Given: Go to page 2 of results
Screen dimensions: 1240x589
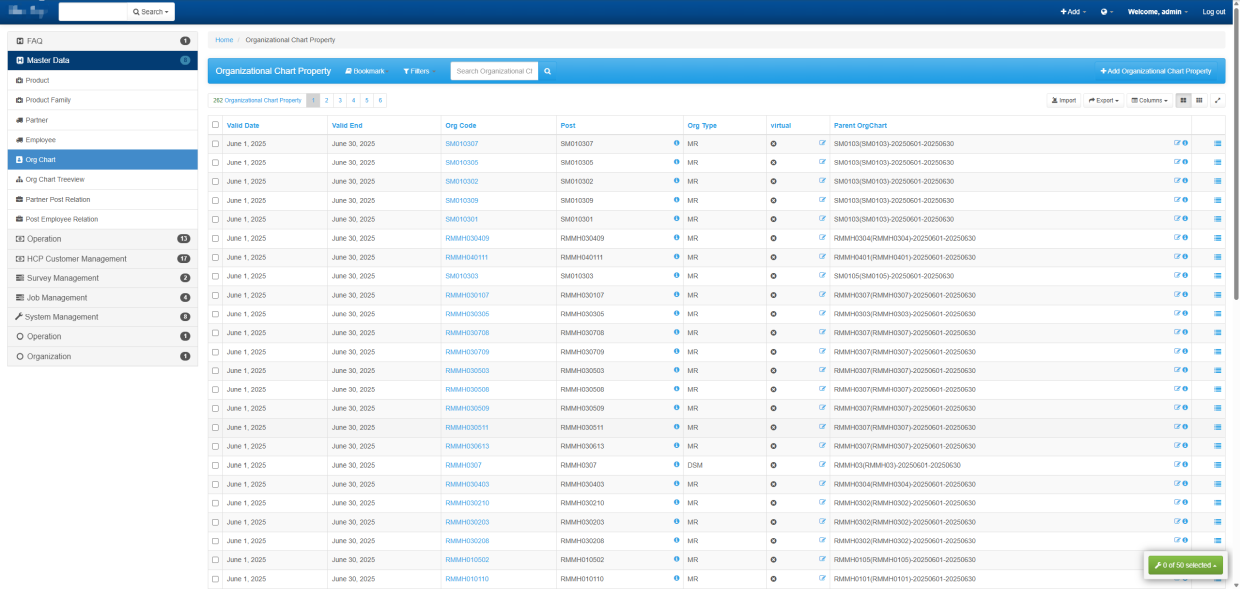Looking at the screenshot, I should pyautogui.click(x=326, y=100).
